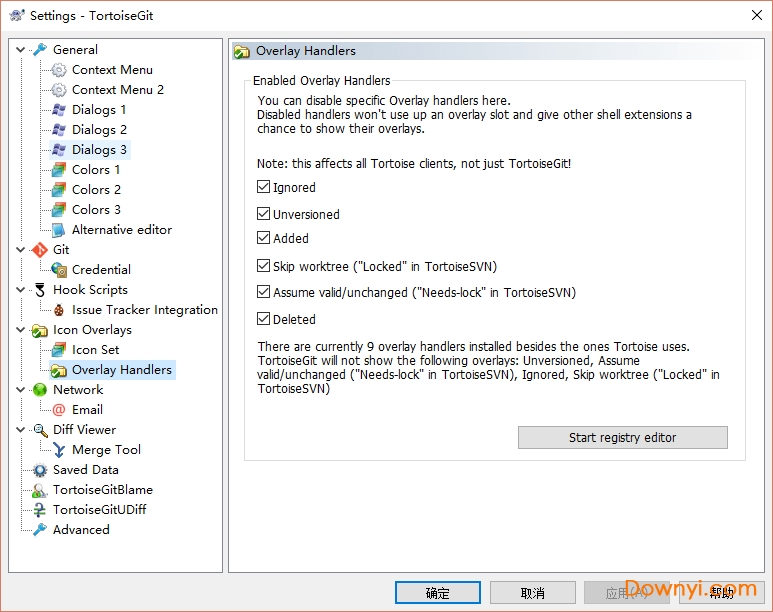Click the Context Menu 2 gear icon
The width and height of the screenshot is (773, 612).
[x=59, y=90]
